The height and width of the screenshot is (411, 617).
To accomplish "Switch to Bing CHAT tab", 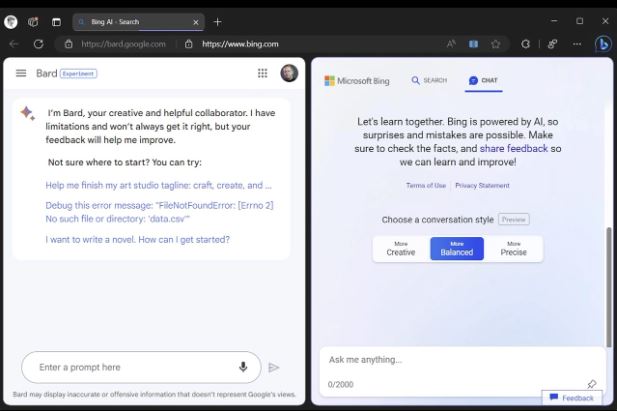I will click(x=483, y=81).
